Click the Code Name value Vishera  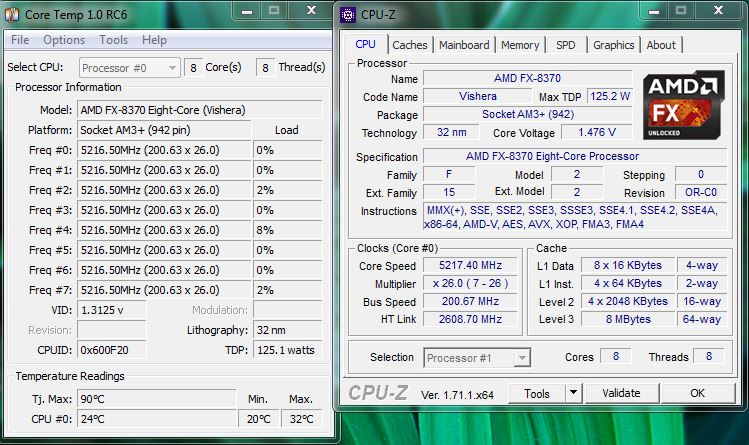point(478,96)
